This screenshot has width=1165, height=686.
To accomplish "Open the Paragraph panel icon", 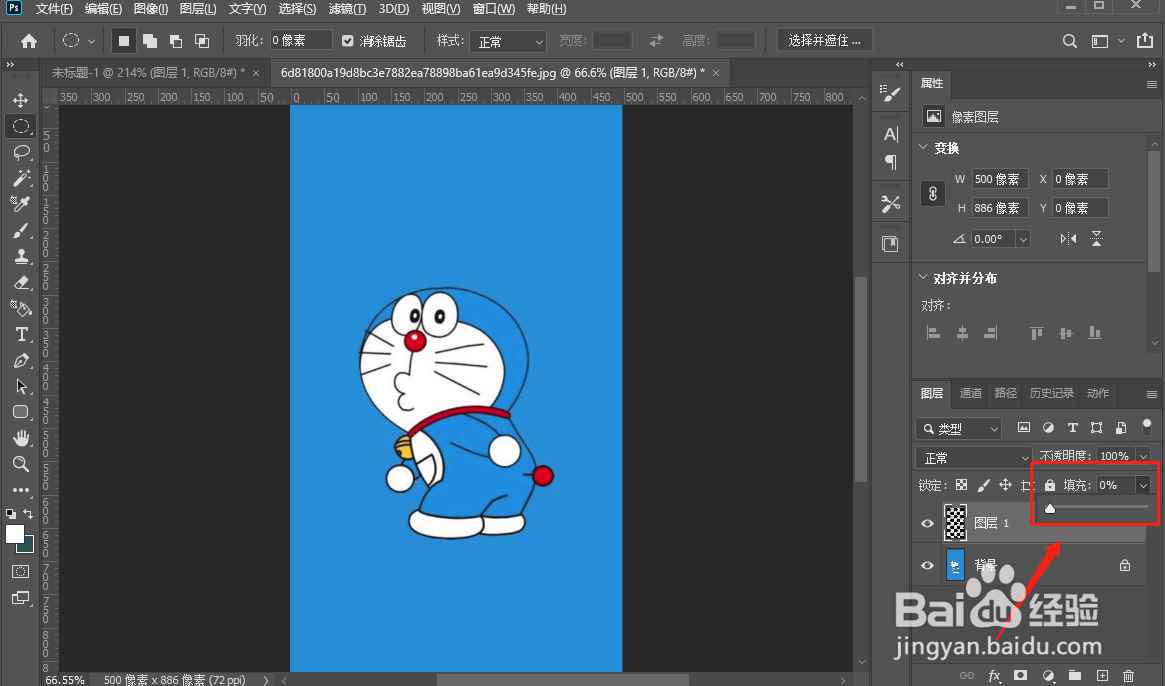I will 890,161.
